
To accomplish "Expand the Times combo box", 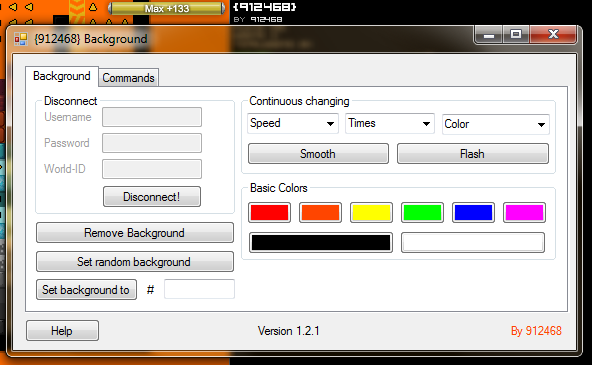I will (390, 123).
